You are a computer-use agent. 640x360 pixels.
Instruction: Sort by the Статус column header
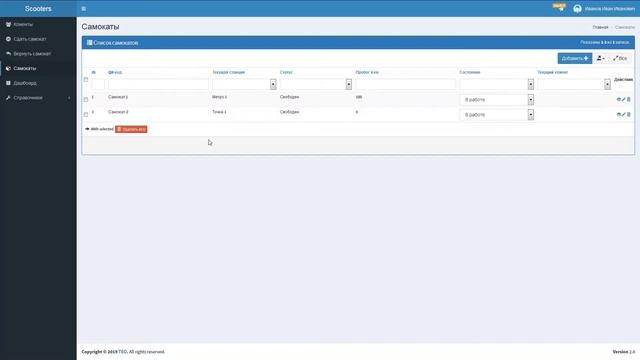tap(286, 72)
